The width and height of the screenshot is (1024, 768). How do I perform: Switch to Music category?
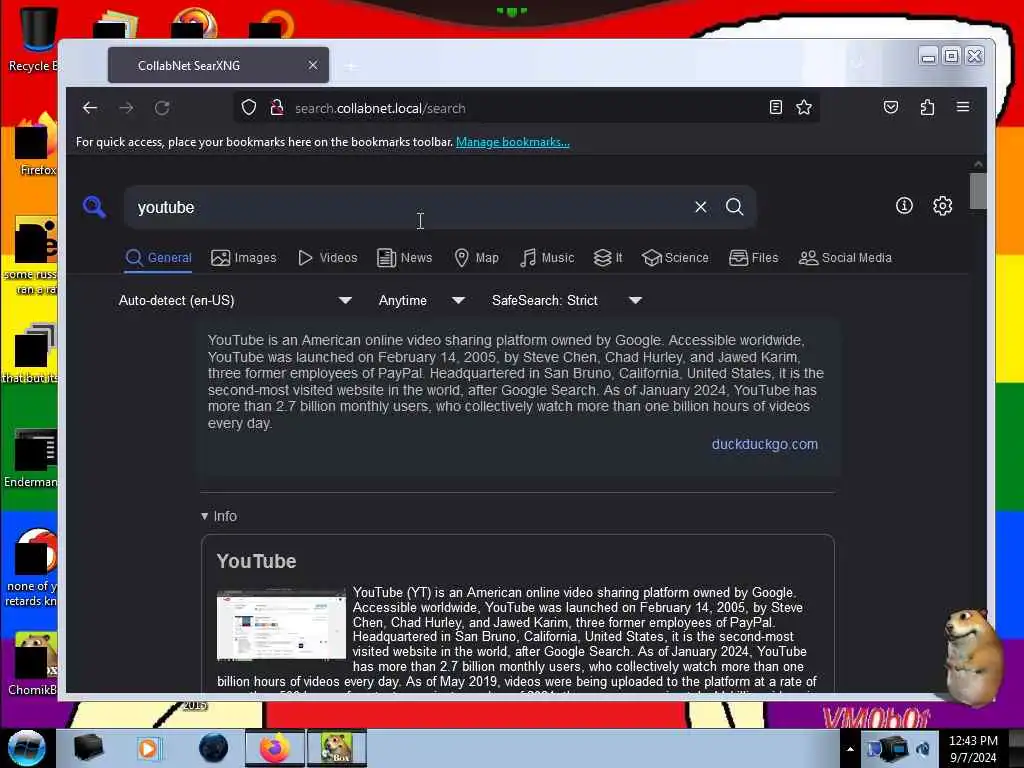tap(547, 258)
